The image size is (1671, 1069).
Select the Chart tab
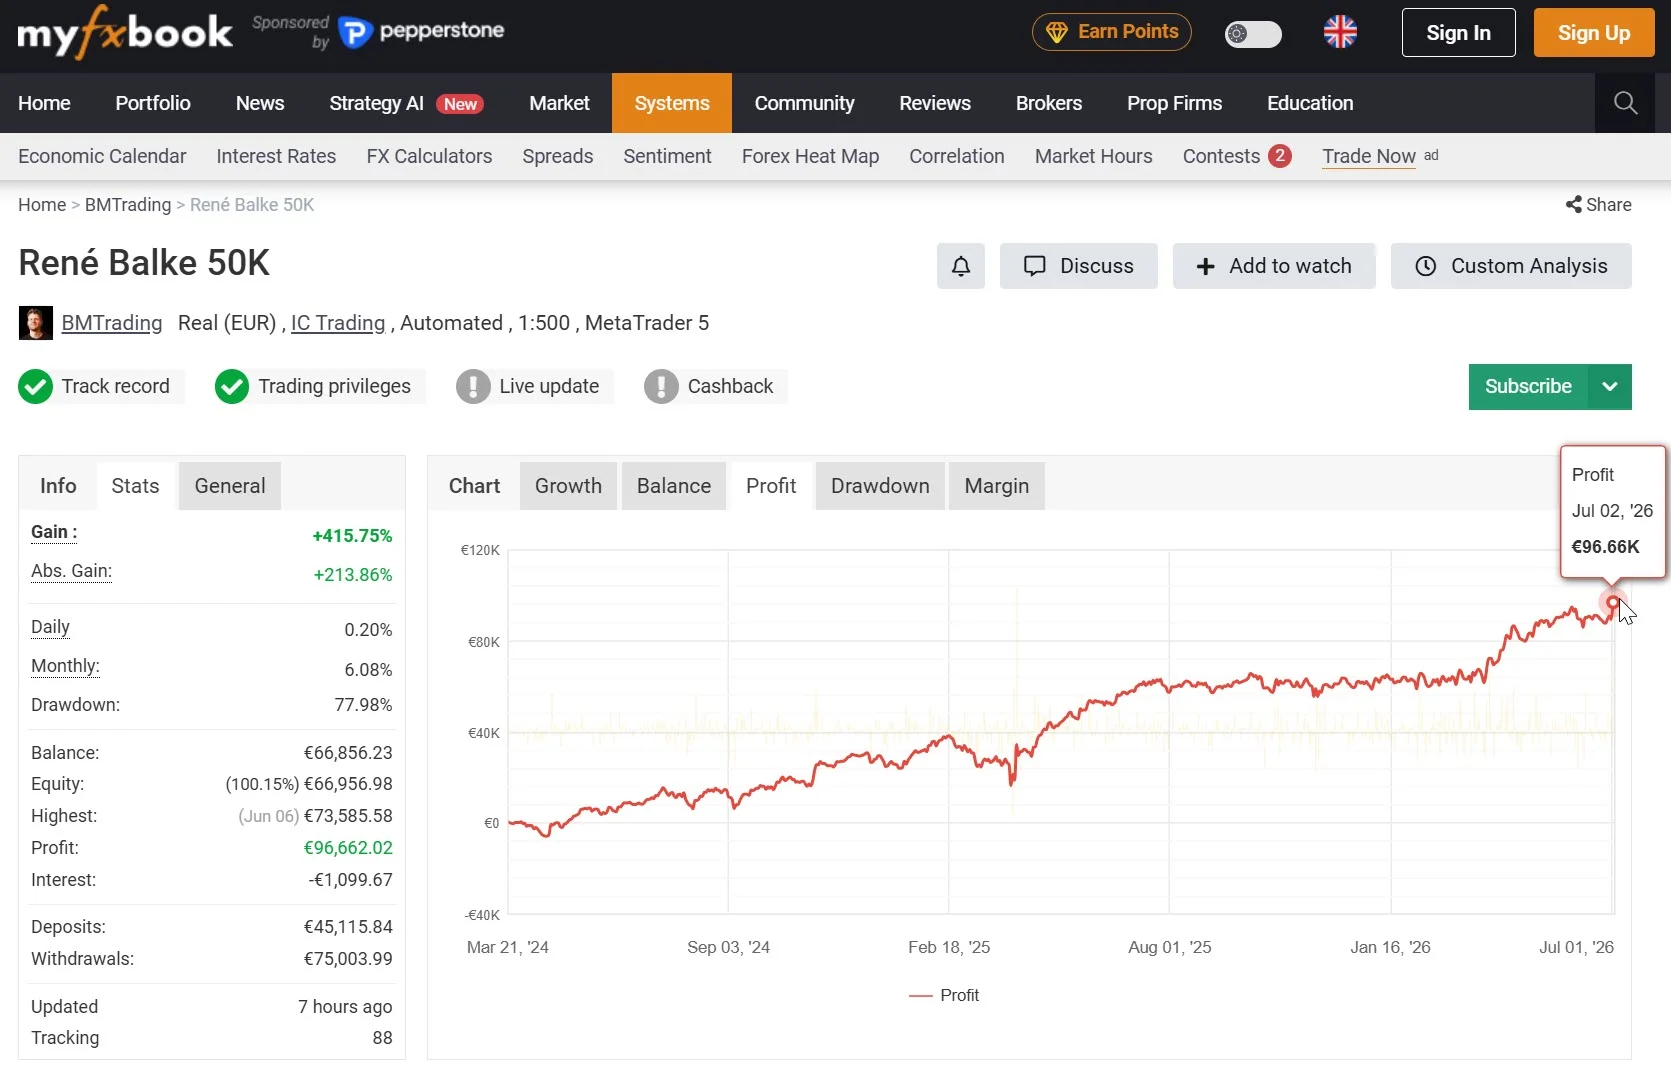tap(474, 486)
